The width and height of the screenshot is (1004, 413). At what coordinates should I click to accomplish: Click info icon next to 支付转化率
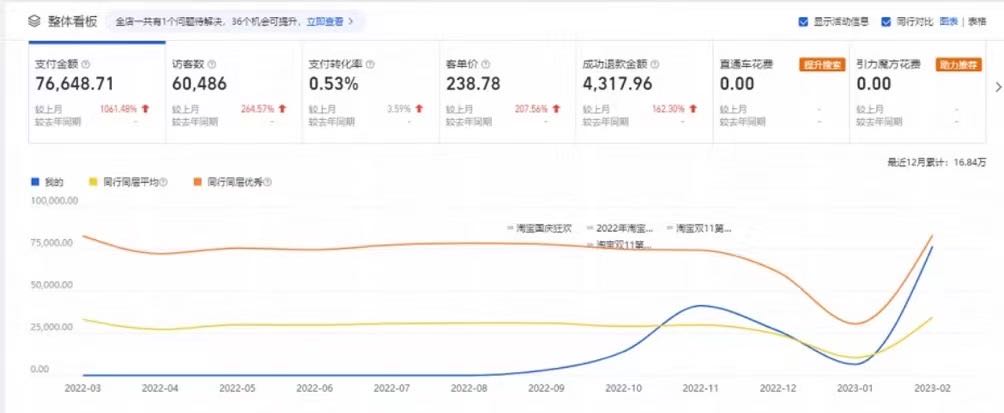pyautogui.click(x=371, y=64)
